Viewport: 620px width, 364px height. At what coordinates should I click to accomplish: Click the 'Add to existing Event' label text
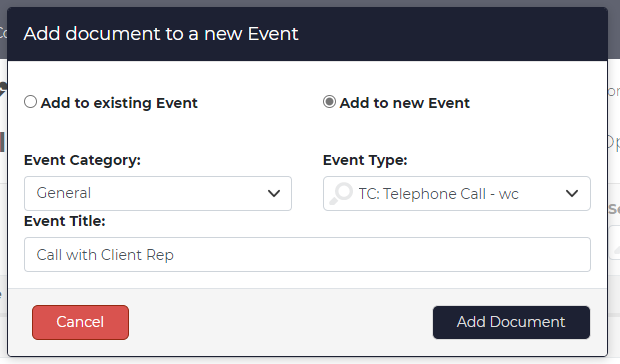[119, 103]
